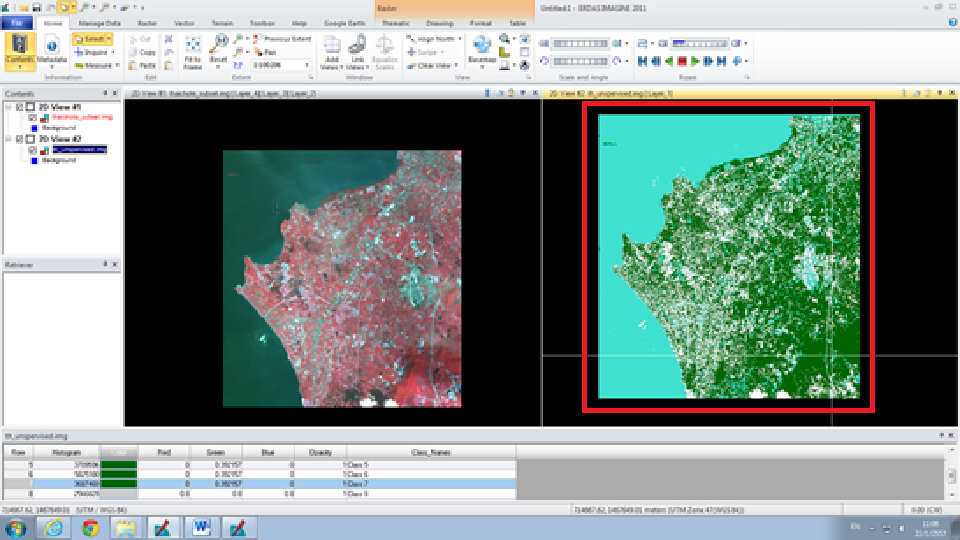Uncheck the red-named subset image layer

(x=33, y=117)
